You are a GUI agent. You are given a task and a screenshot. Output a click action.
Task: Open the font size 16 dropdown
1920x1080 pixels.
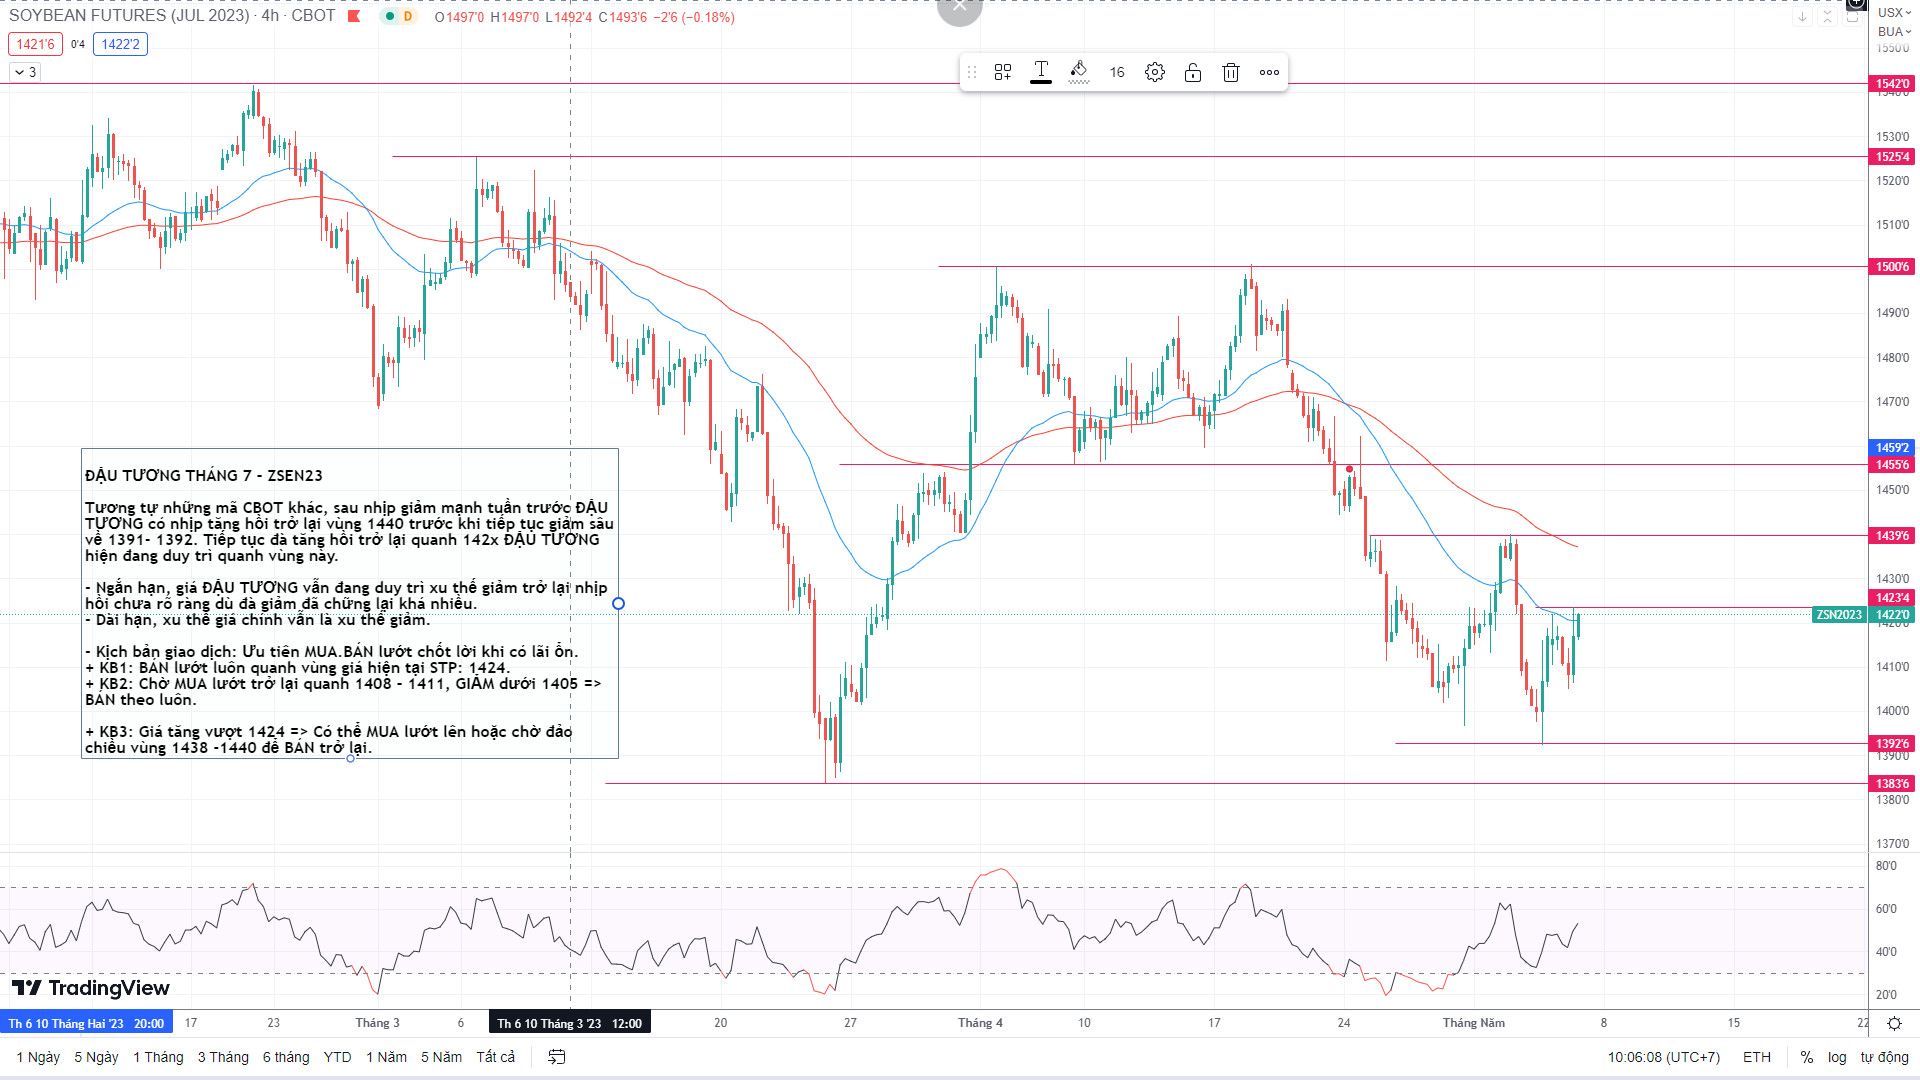coord(1117,72)
